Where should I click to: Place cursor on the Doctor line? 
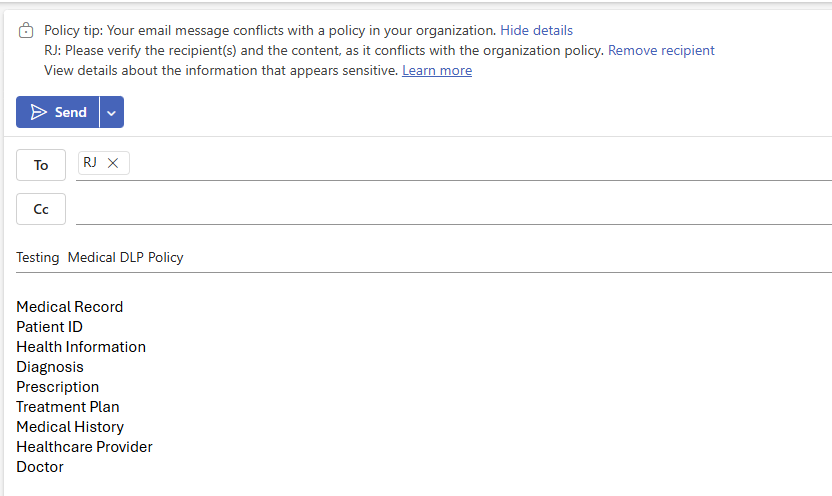tap(40, 467)
